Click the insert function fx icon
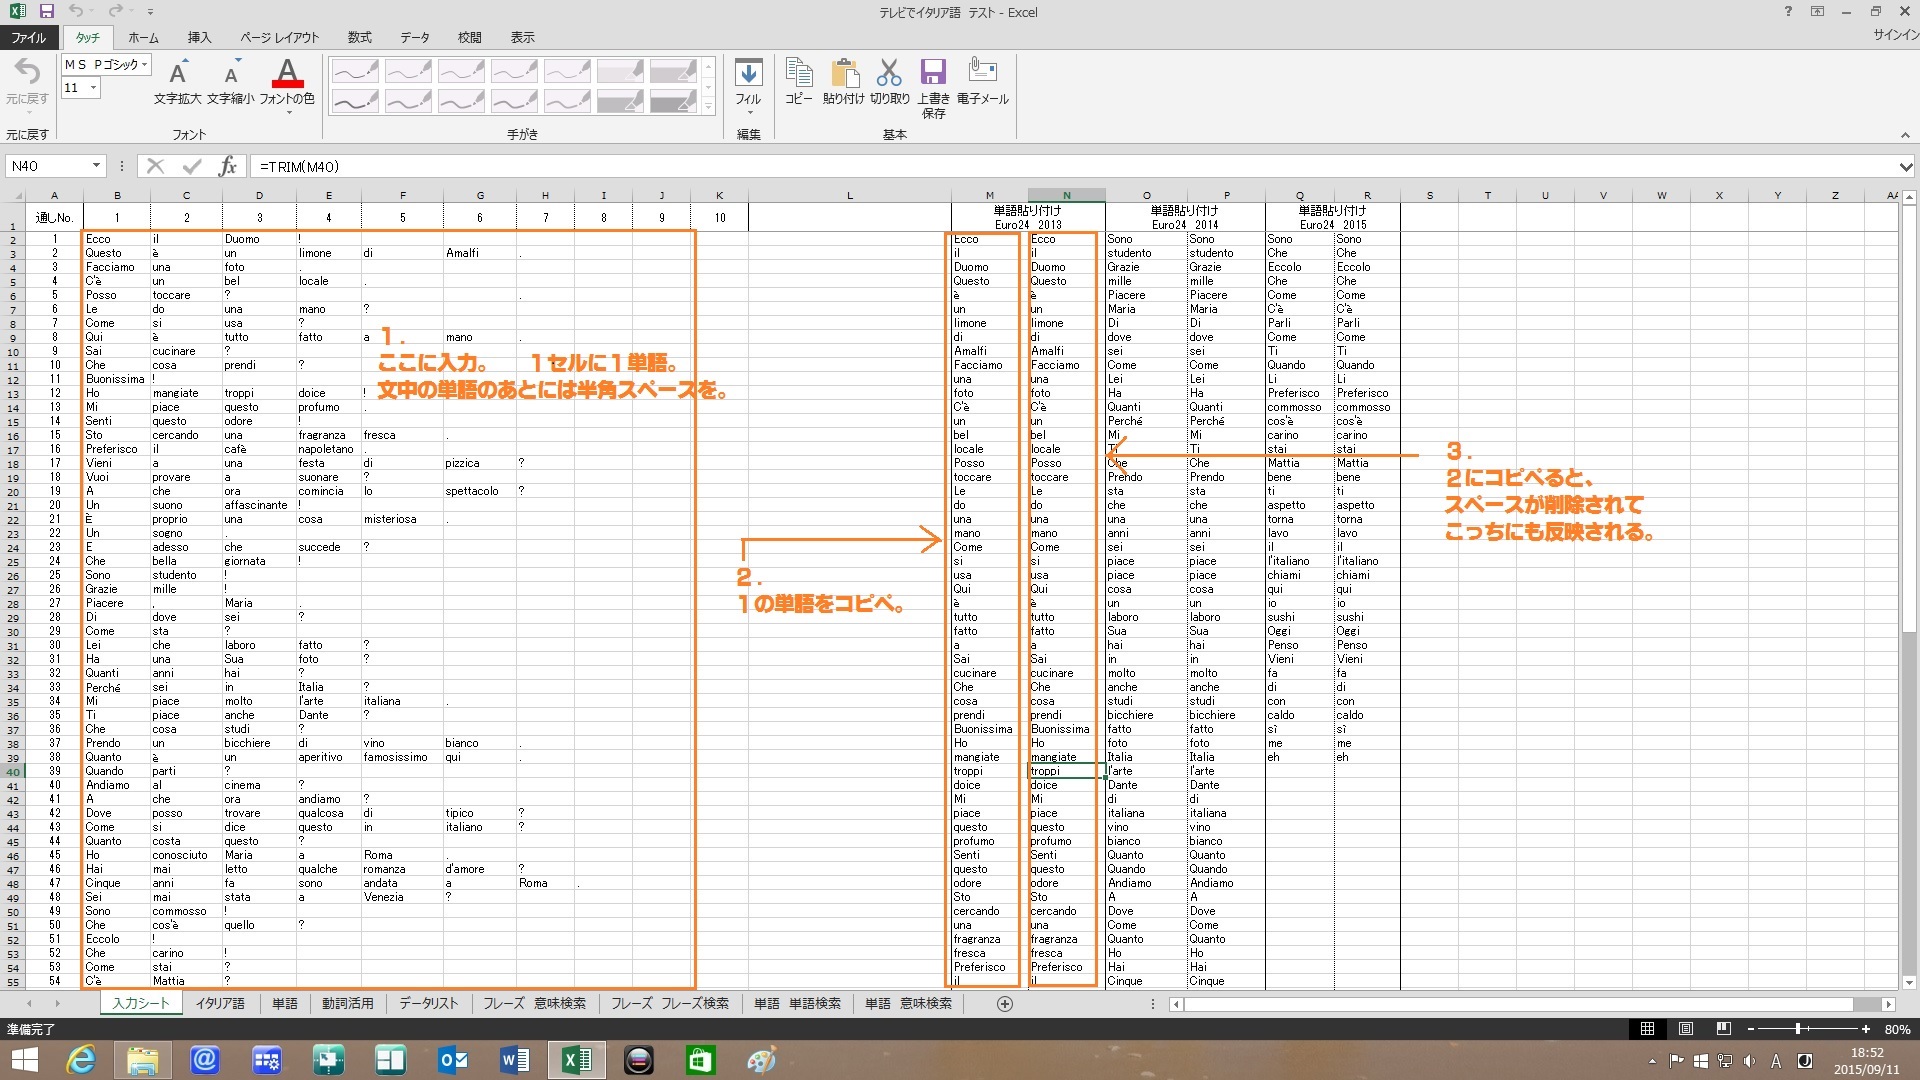 [x=228, y=166]
